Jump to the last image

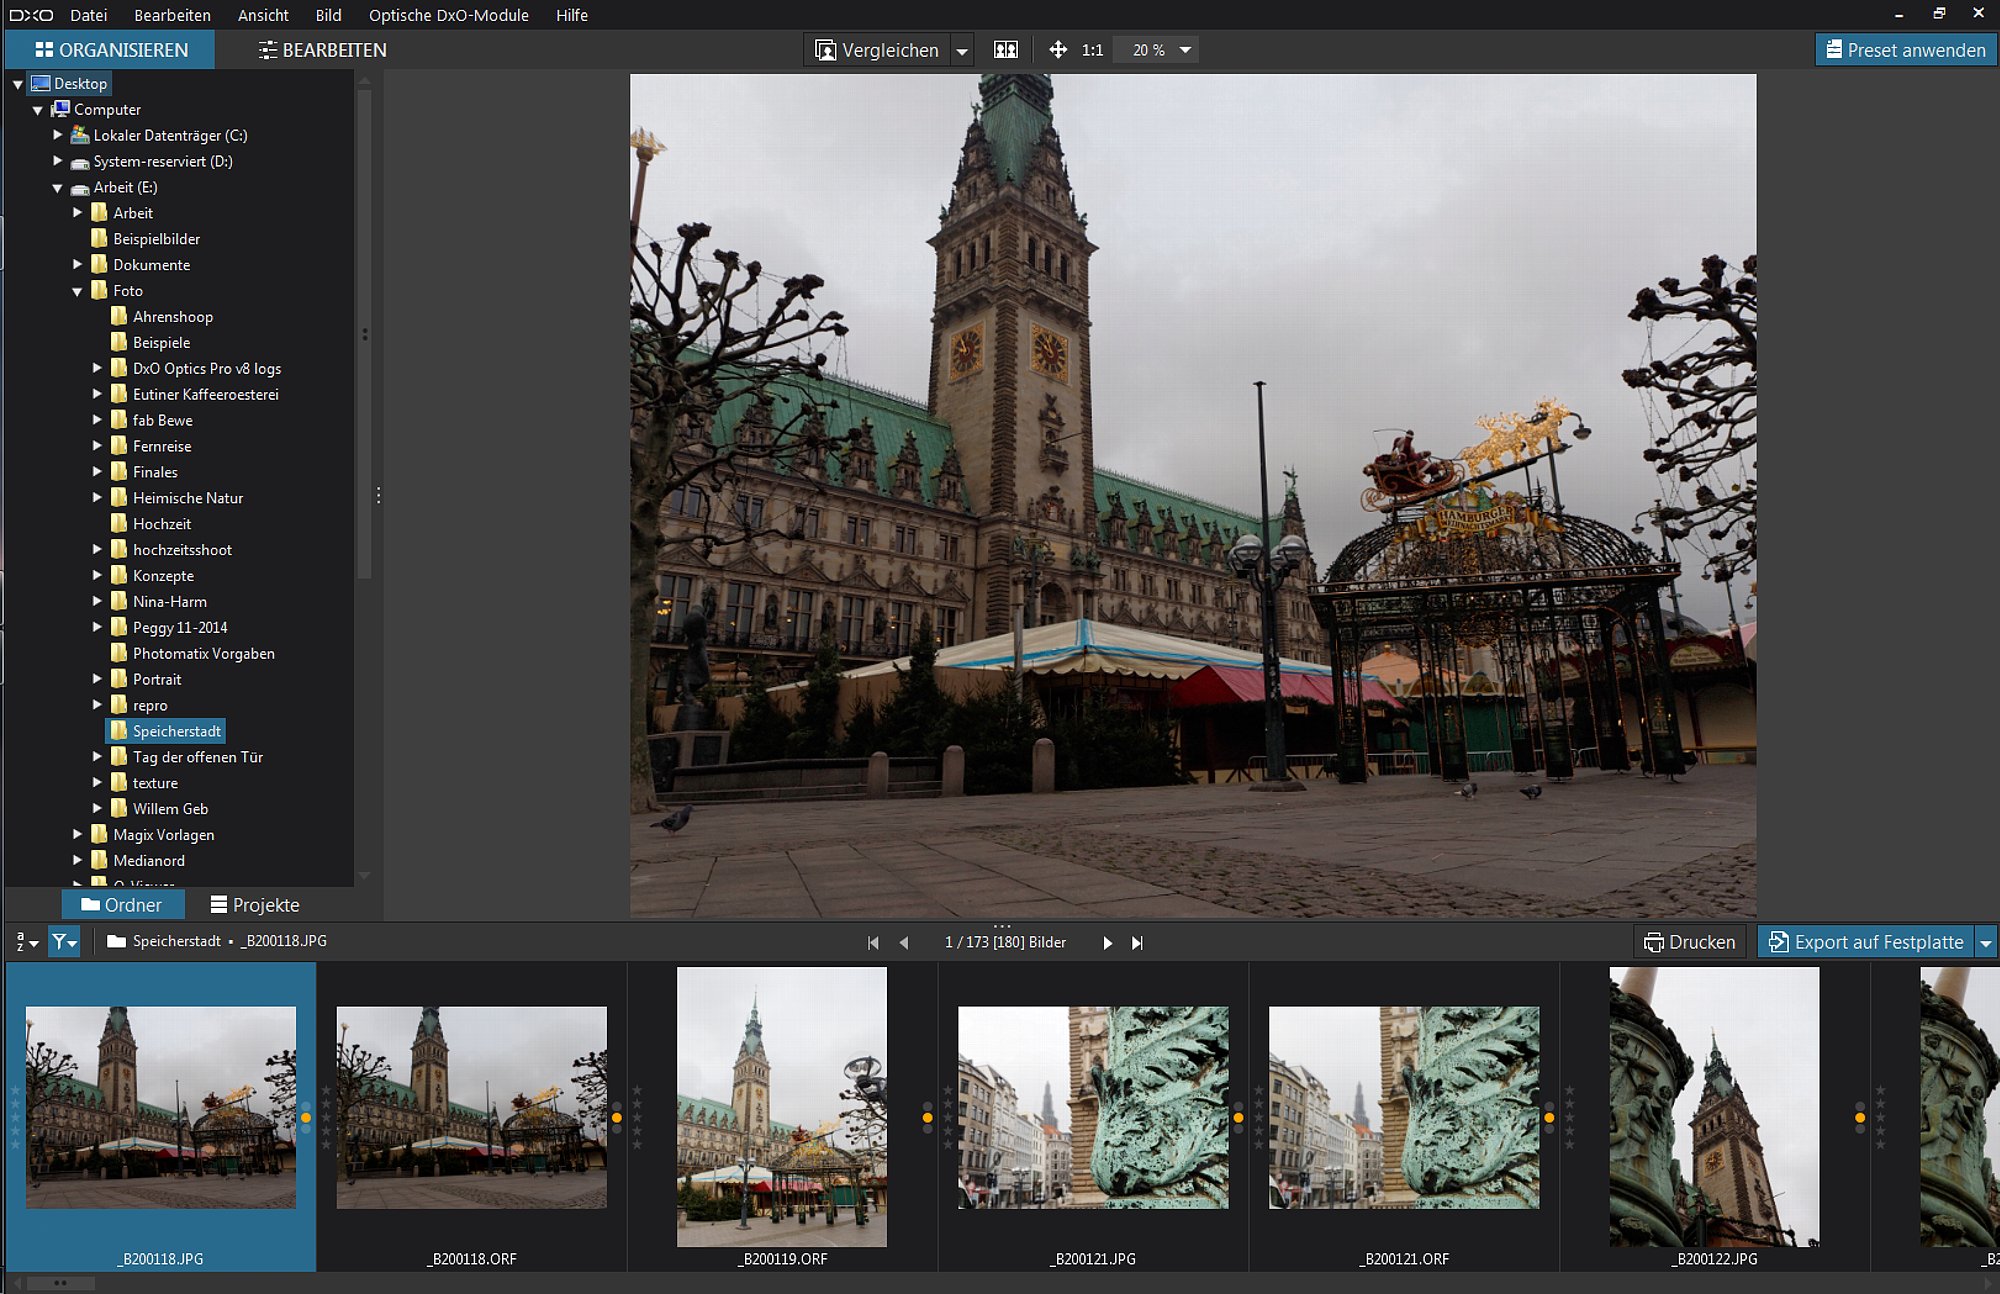pos(1137,942)
